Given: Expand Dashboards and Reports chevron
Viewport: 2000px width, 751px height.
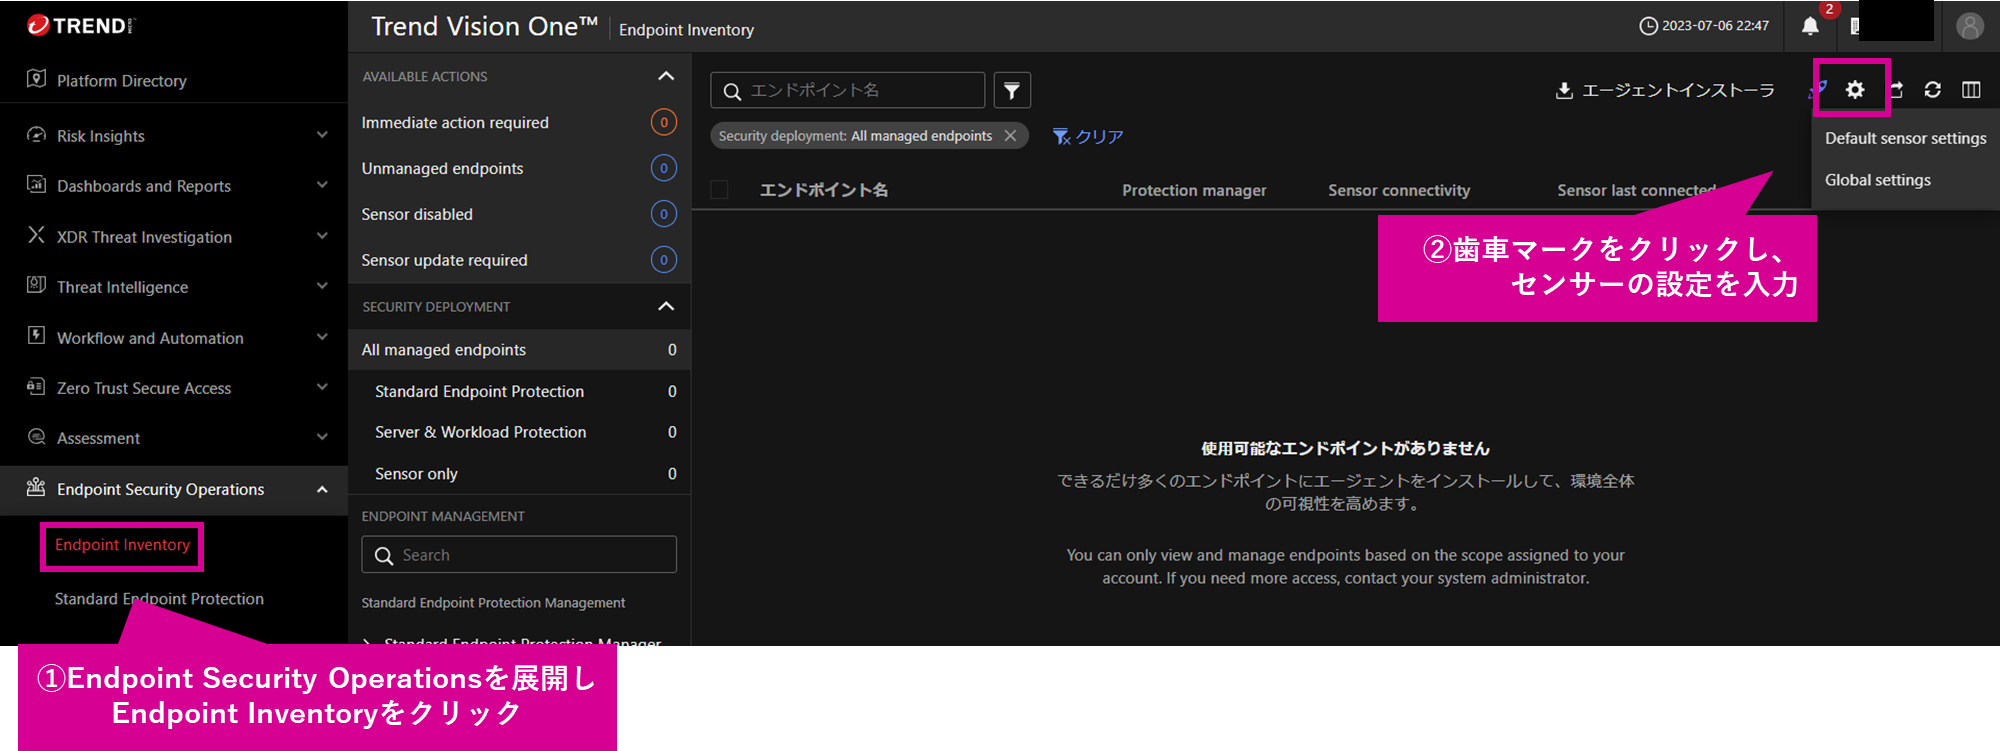Looking at the screenshot, I should [322, 185].
